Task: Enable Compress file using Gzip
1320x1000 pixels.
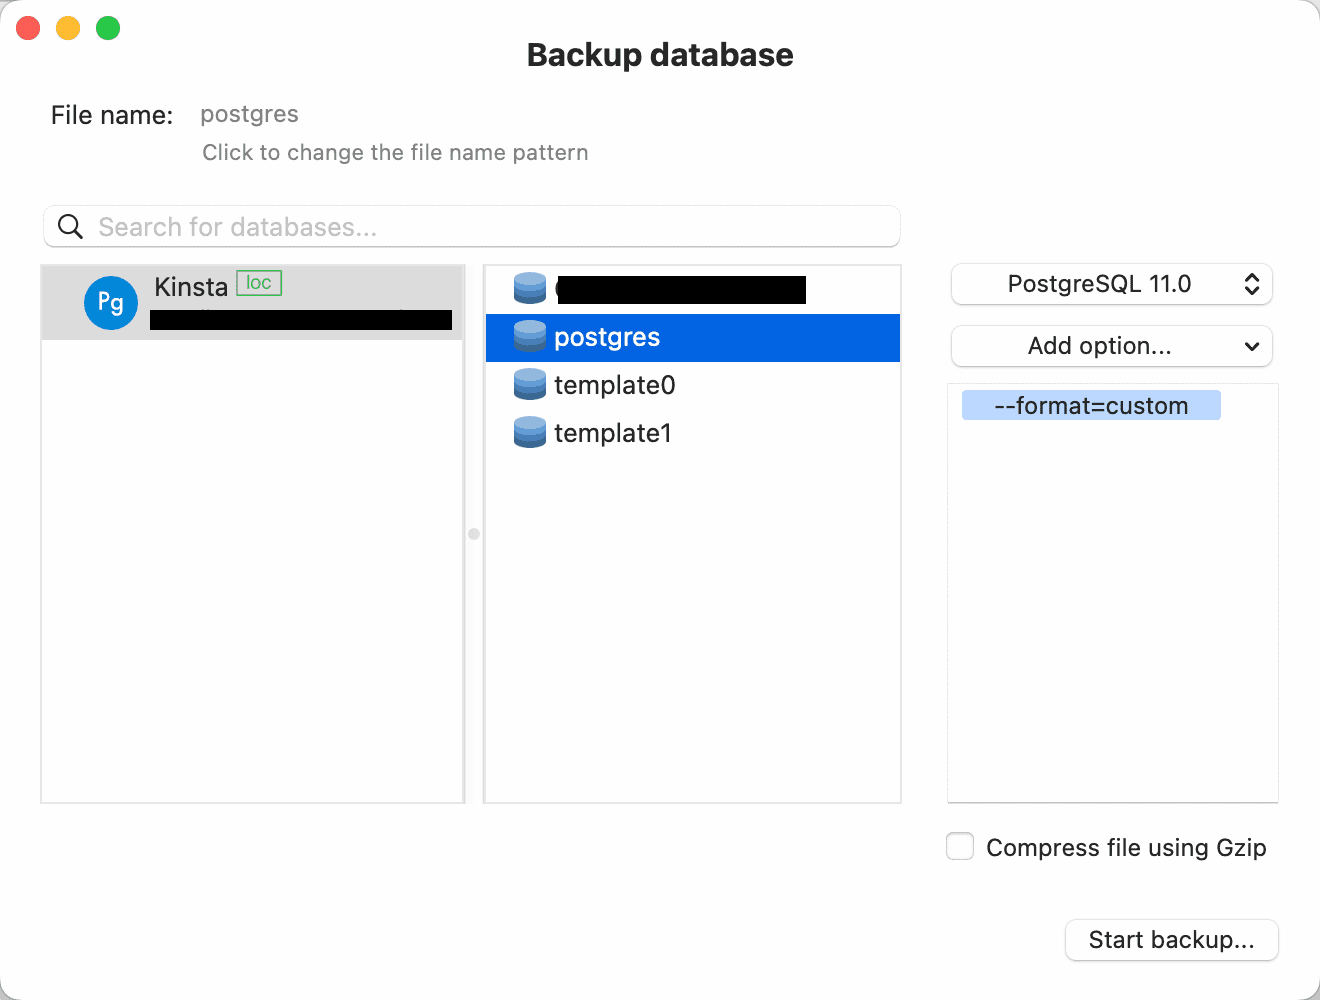Action: [959, 846]
